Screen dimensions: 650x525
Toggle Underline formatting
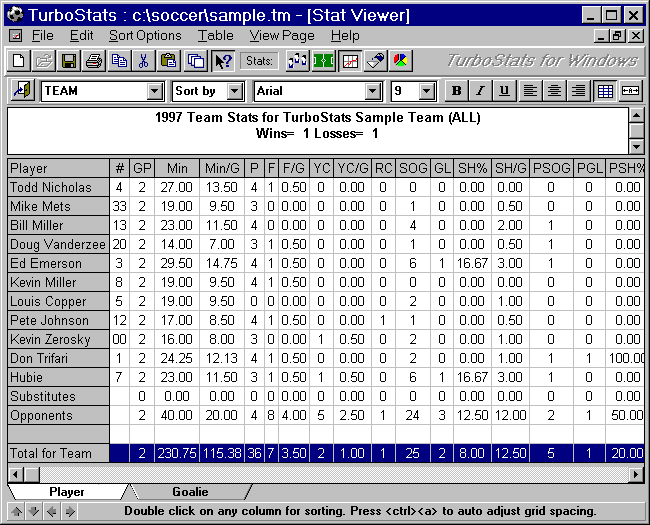(x=504, y=91)
